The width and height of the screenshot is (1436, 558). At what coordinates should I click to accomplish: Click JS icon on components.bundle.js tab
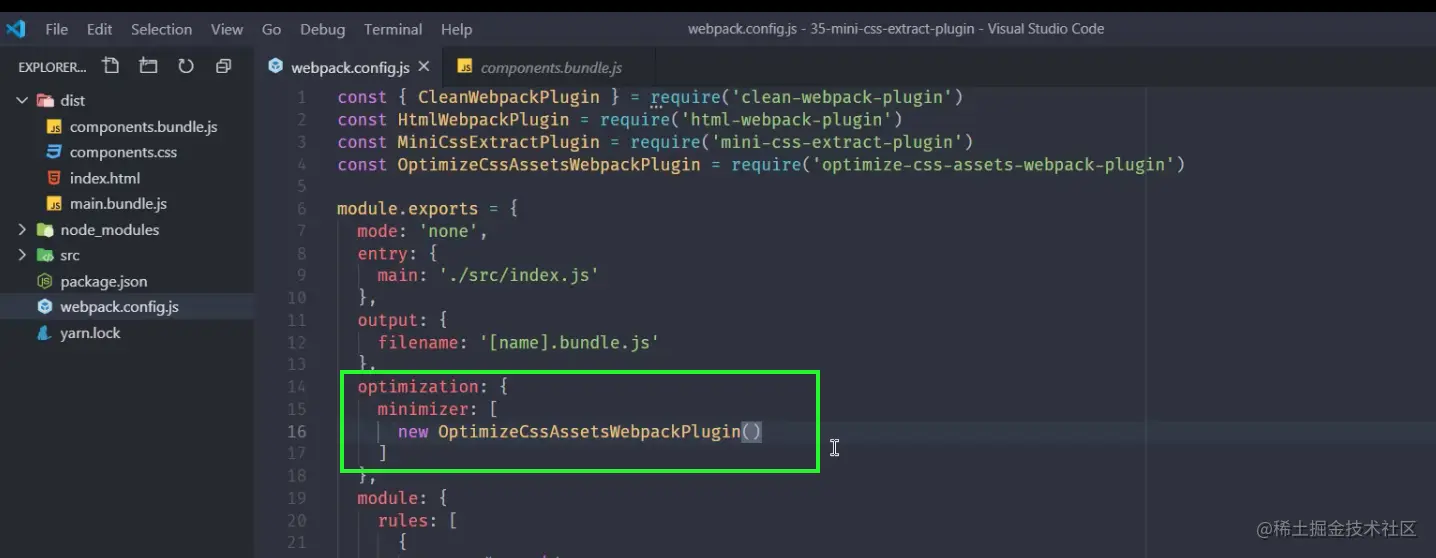(x=464, y=66)
